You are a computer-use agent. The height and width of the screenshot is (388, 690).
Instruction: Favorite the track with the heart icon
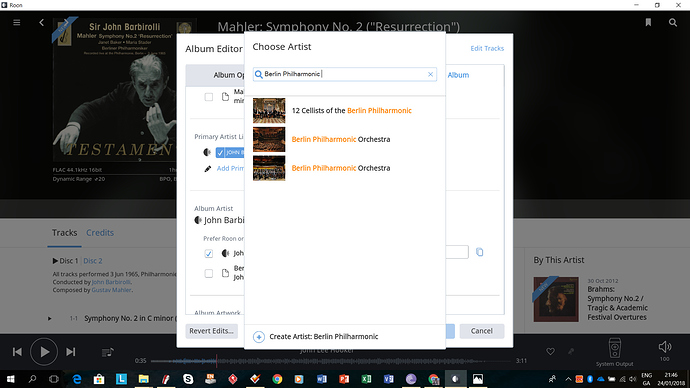point(550,351)
